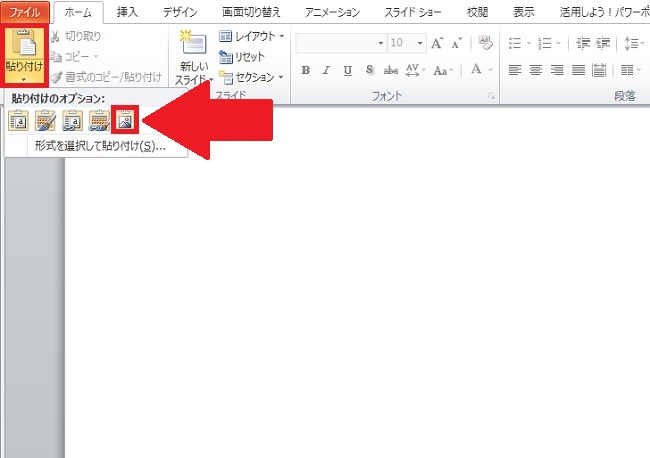
Task: Open the セクション dropdown
Action: (251, 77)
